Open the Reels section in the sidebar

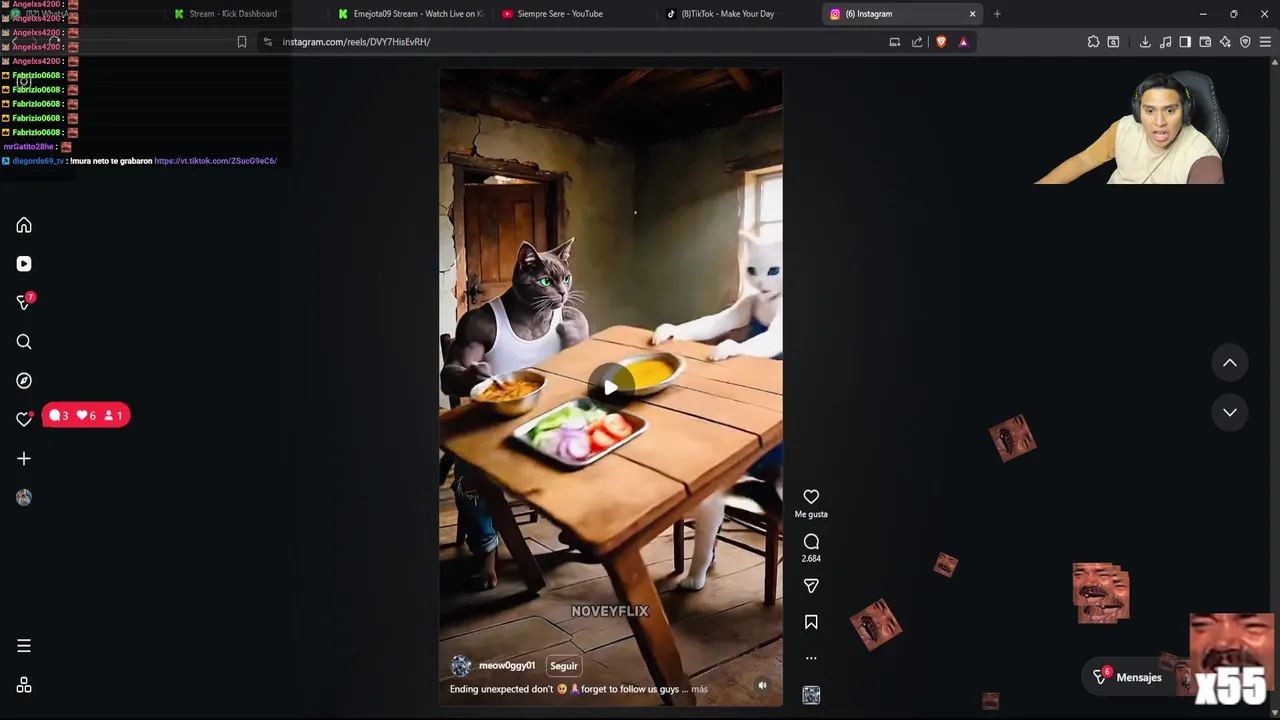[x=24, y=264]
